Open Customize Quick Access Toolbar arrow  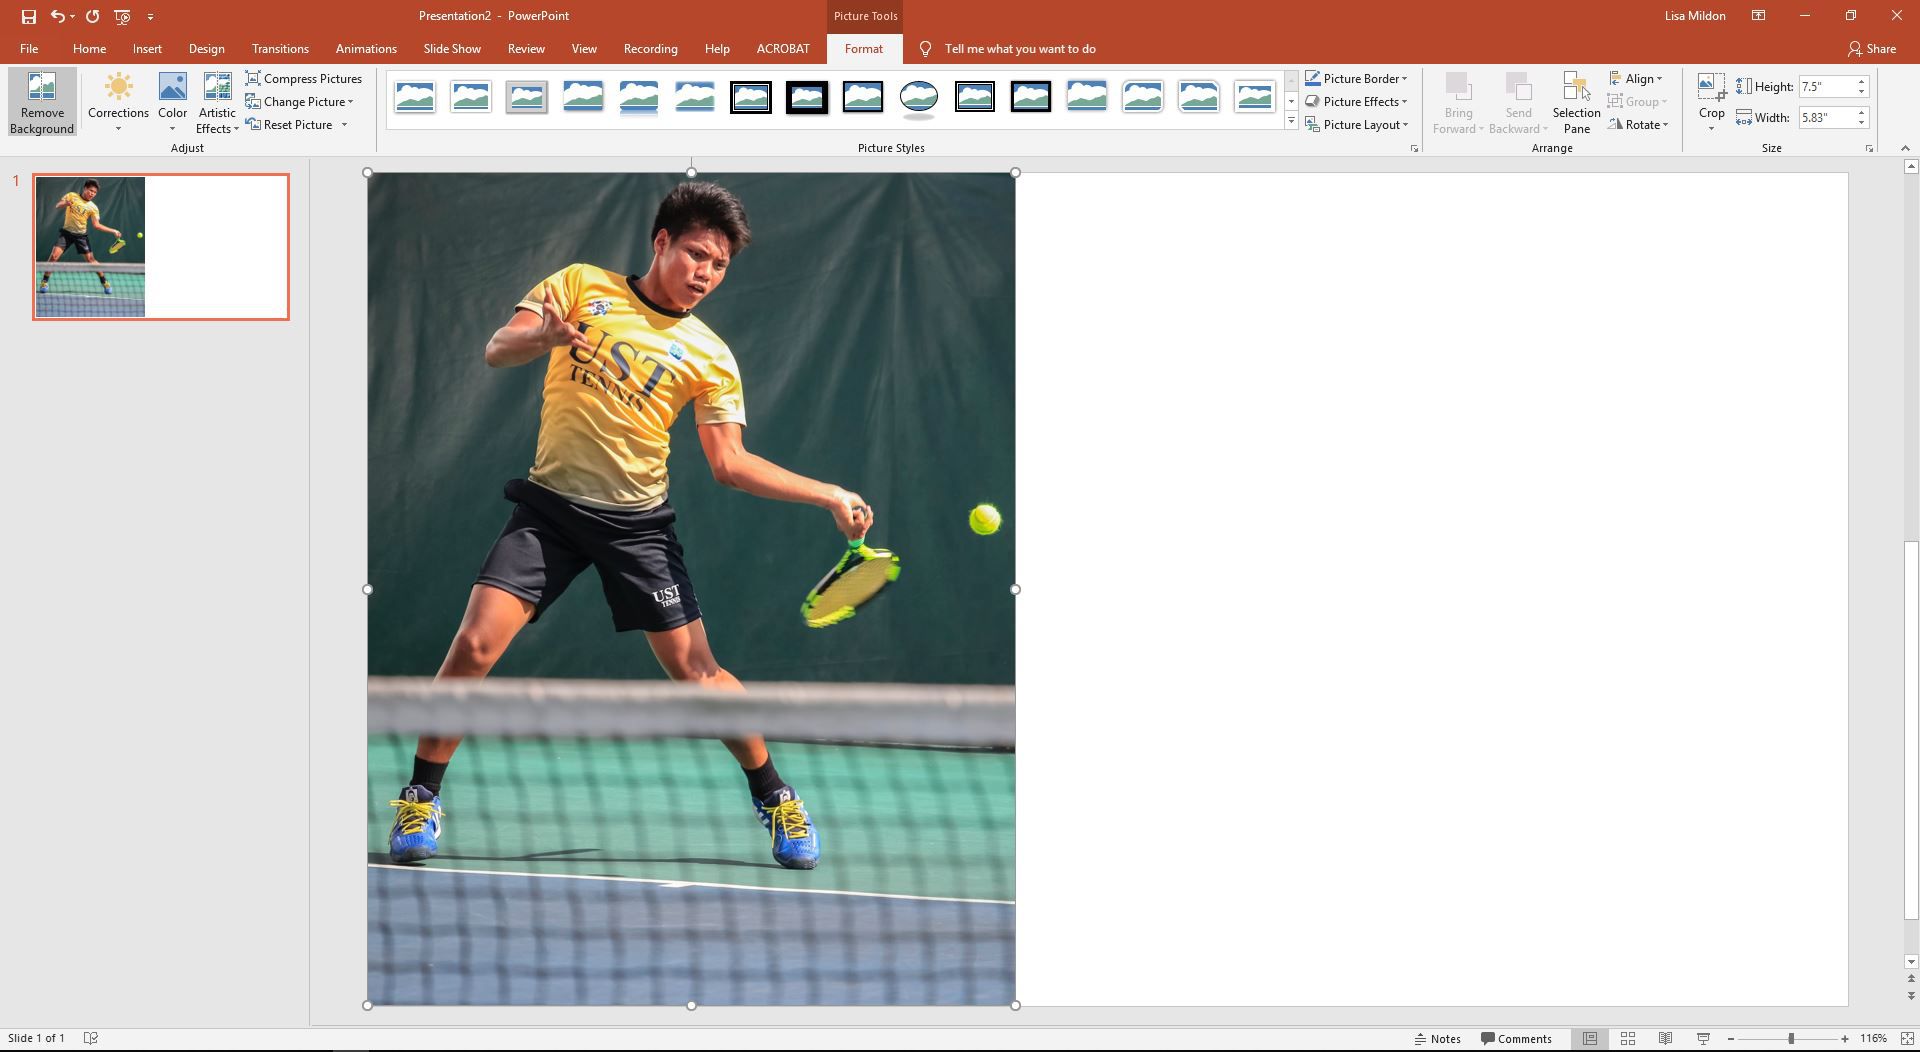pyautogui.click(x=150, y=16)
